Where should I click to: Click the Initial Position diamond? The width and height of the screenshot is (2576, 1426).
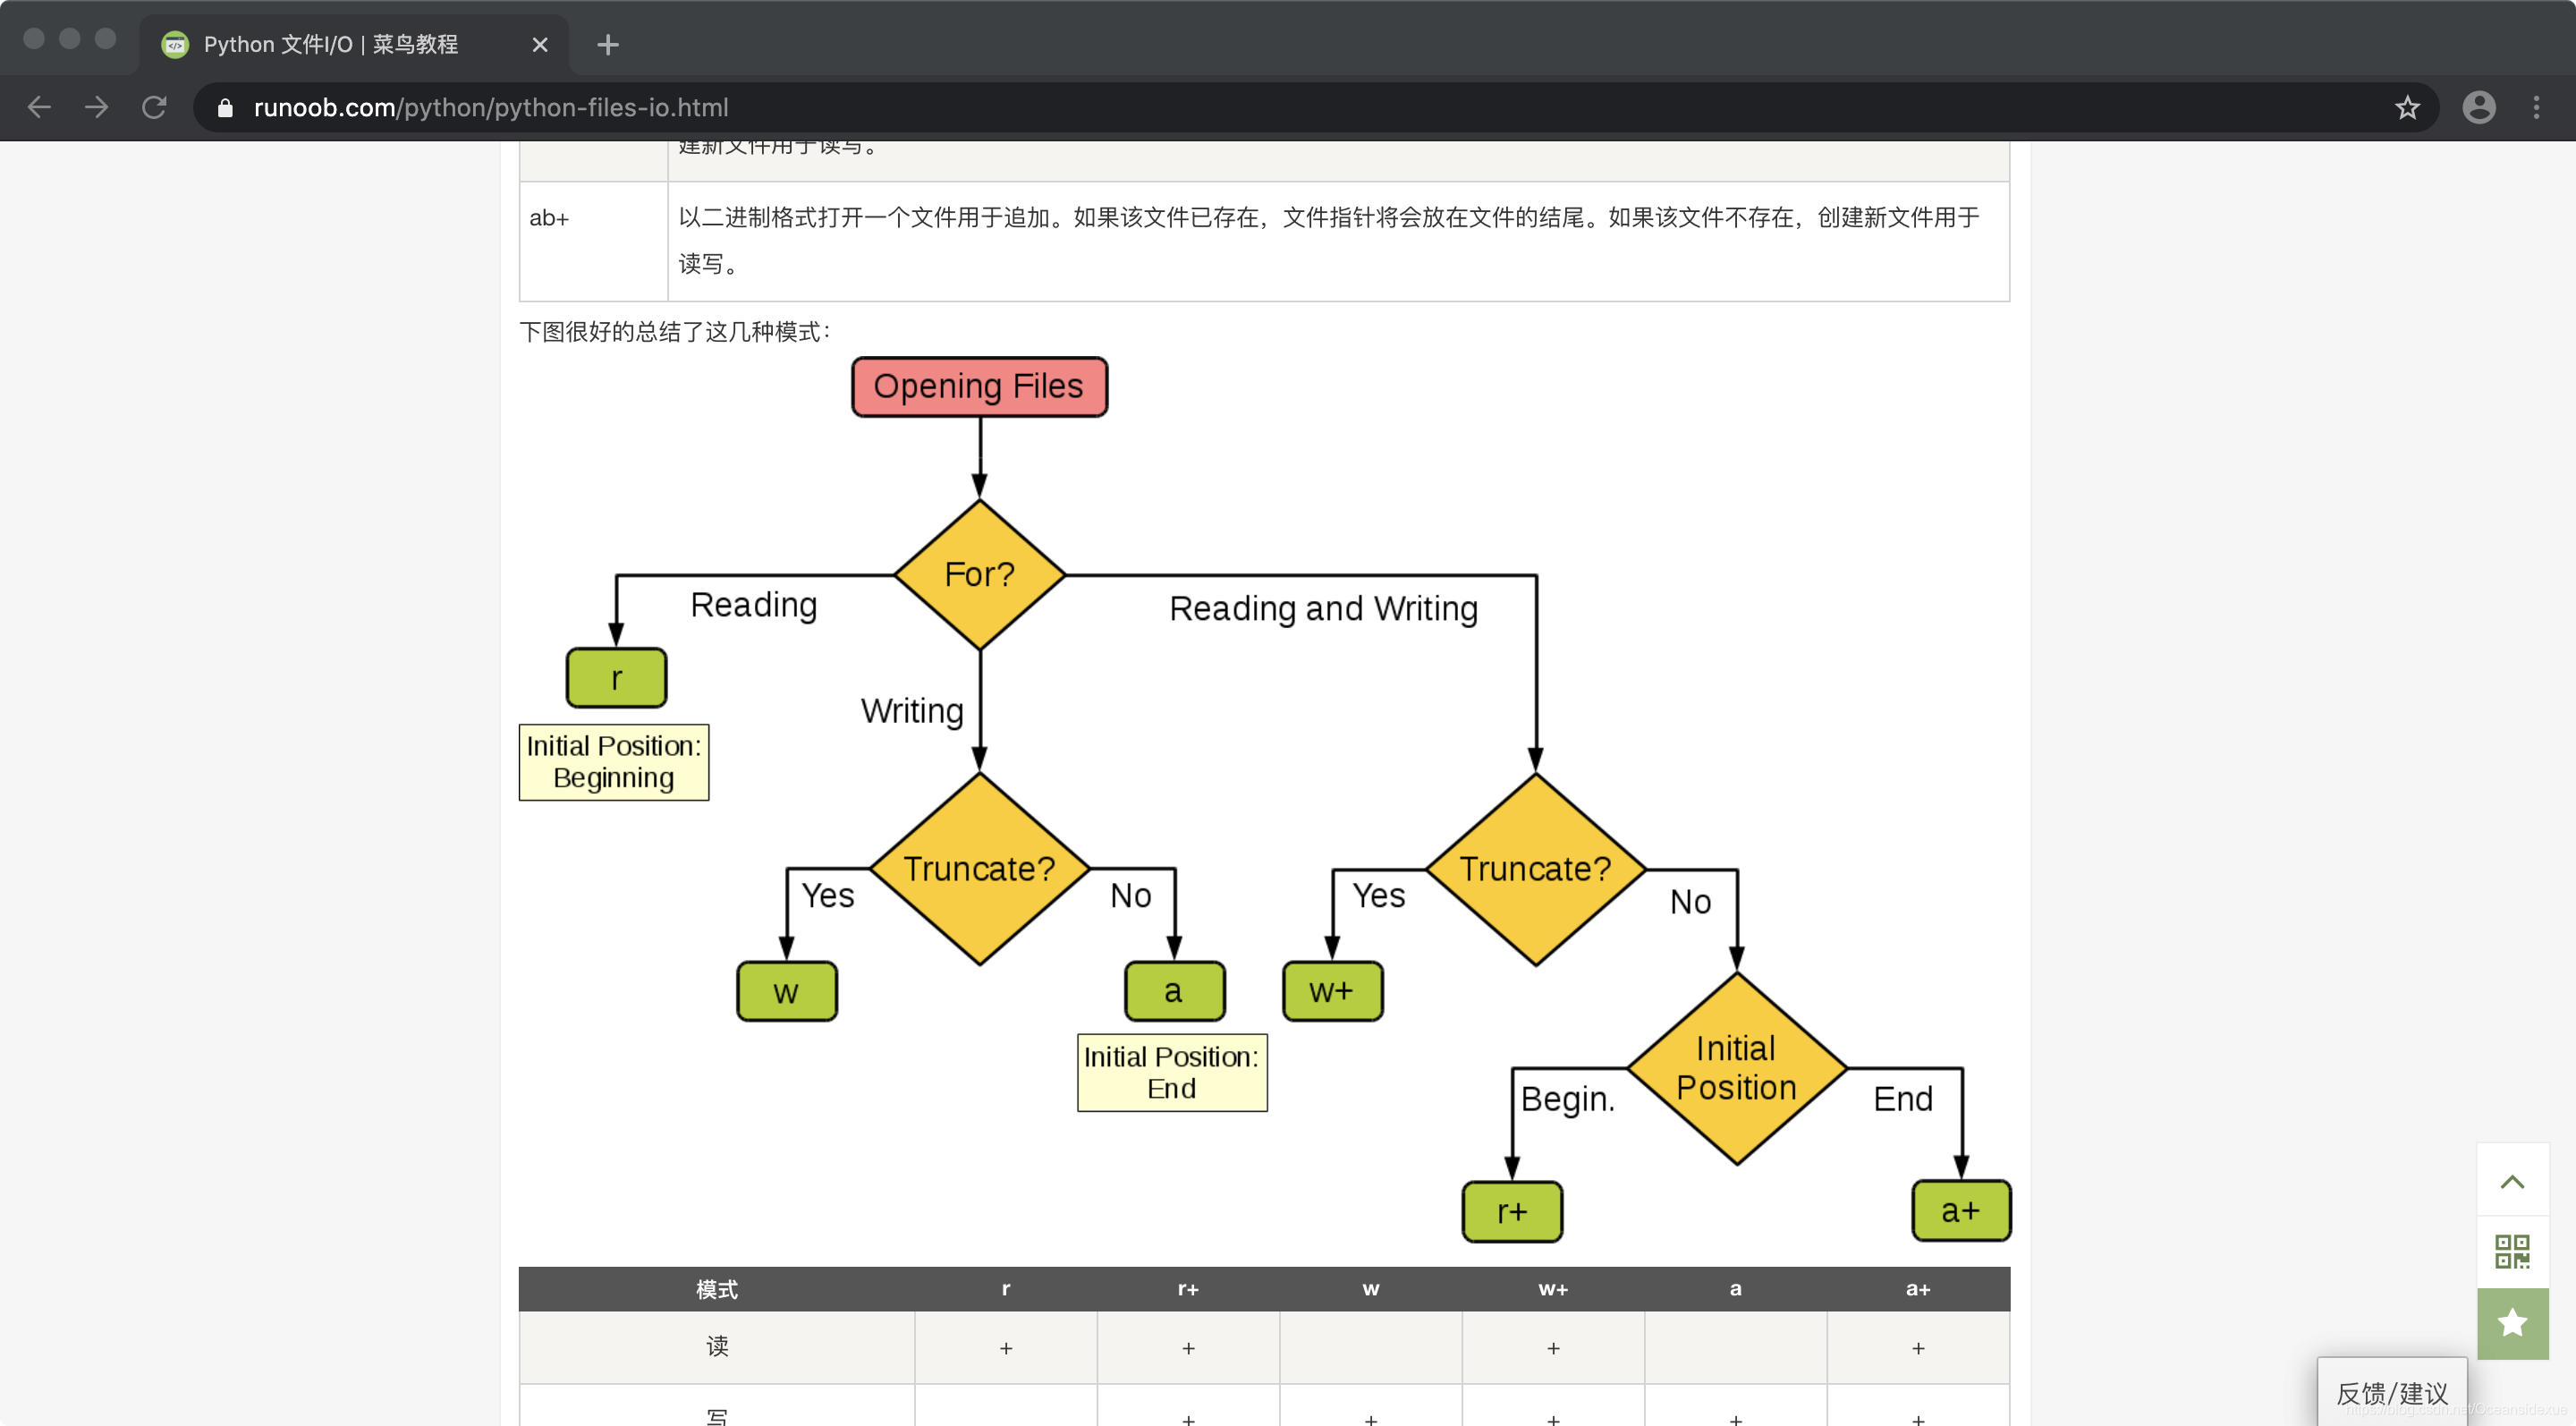[x=1737, y=1069]
